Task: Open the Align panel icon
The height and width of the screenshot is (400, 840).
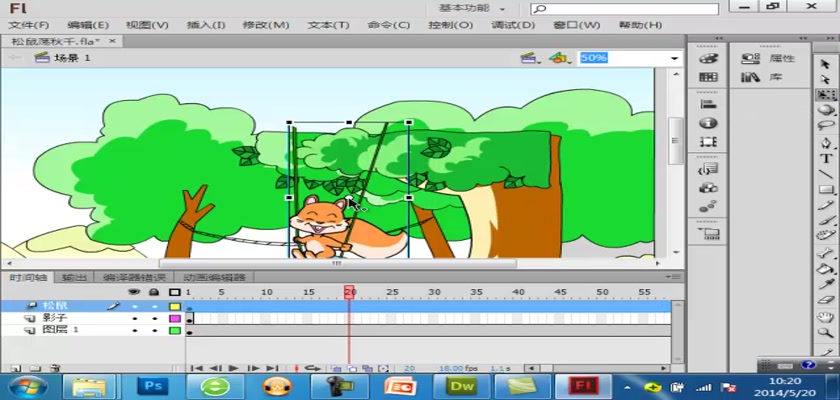Action: [x=708, y=104]
